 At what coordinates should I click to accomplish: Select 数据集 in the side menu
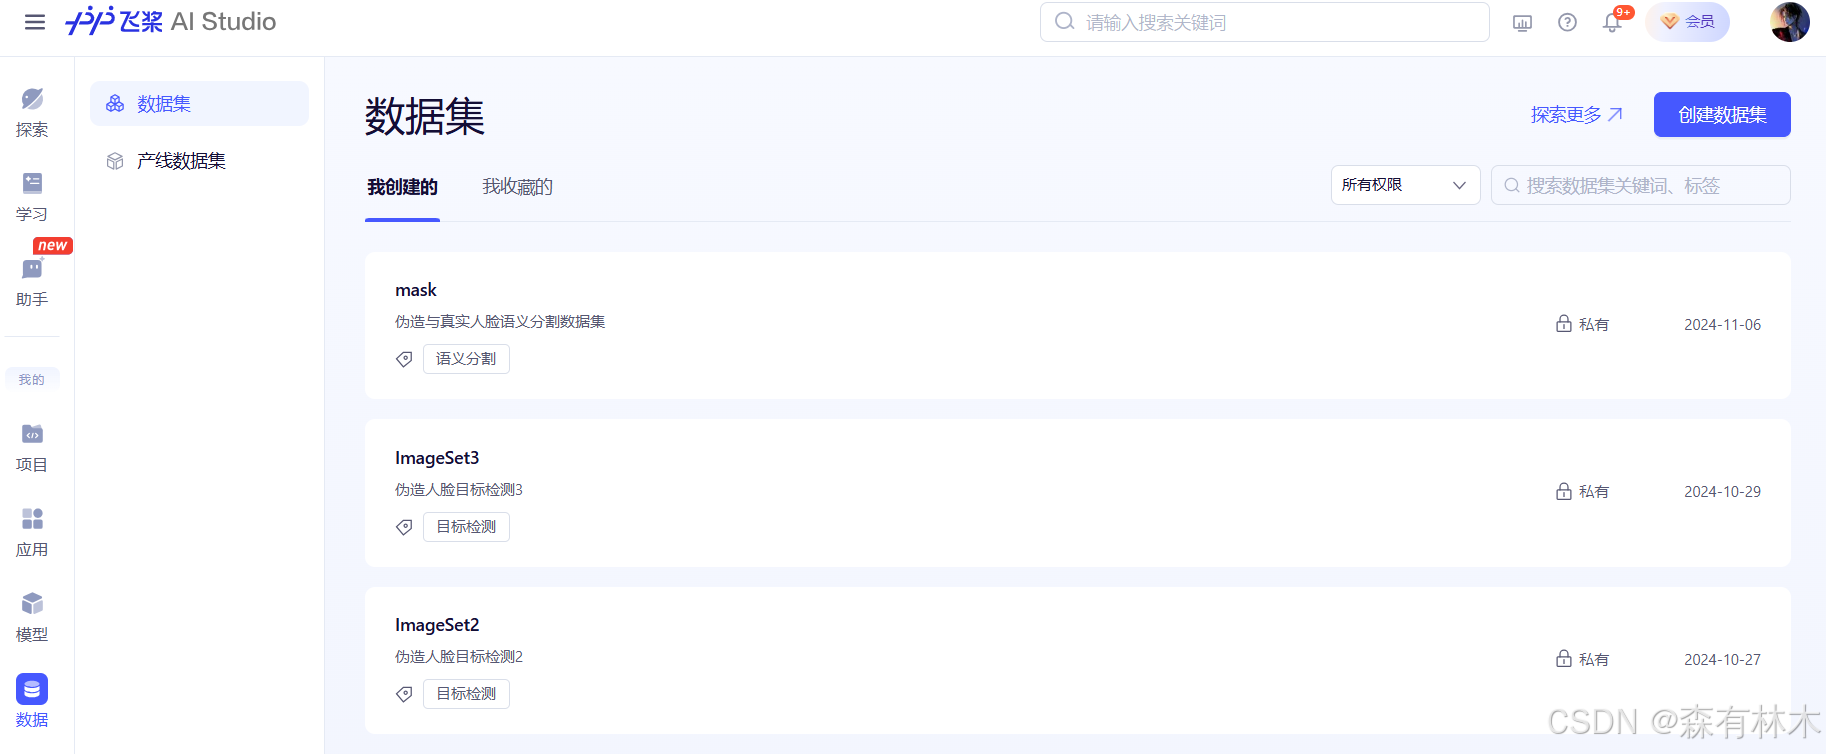coord(199,104)
